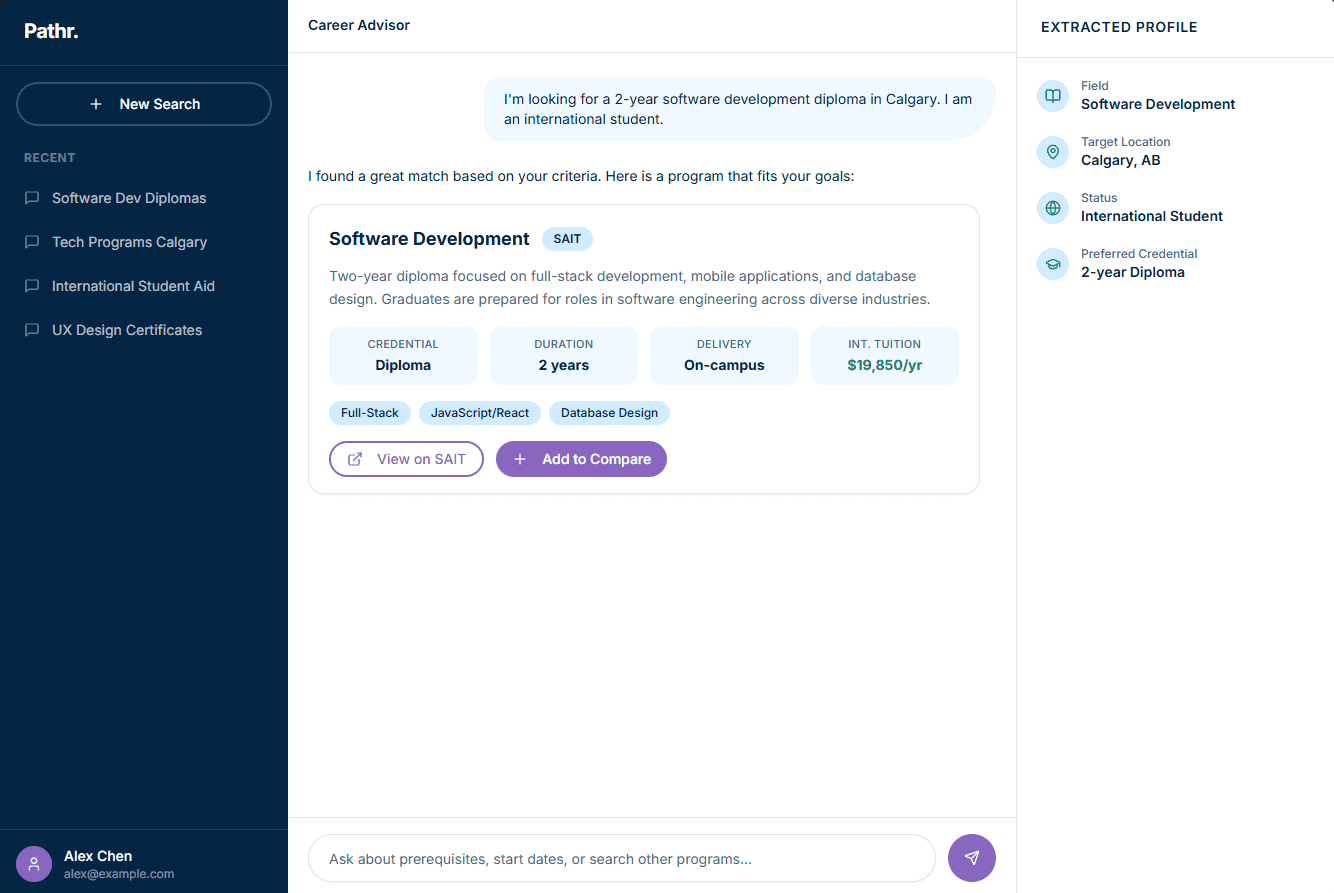
Task: Click the plus icon in Add to Compare
Action: click(520, 459)
